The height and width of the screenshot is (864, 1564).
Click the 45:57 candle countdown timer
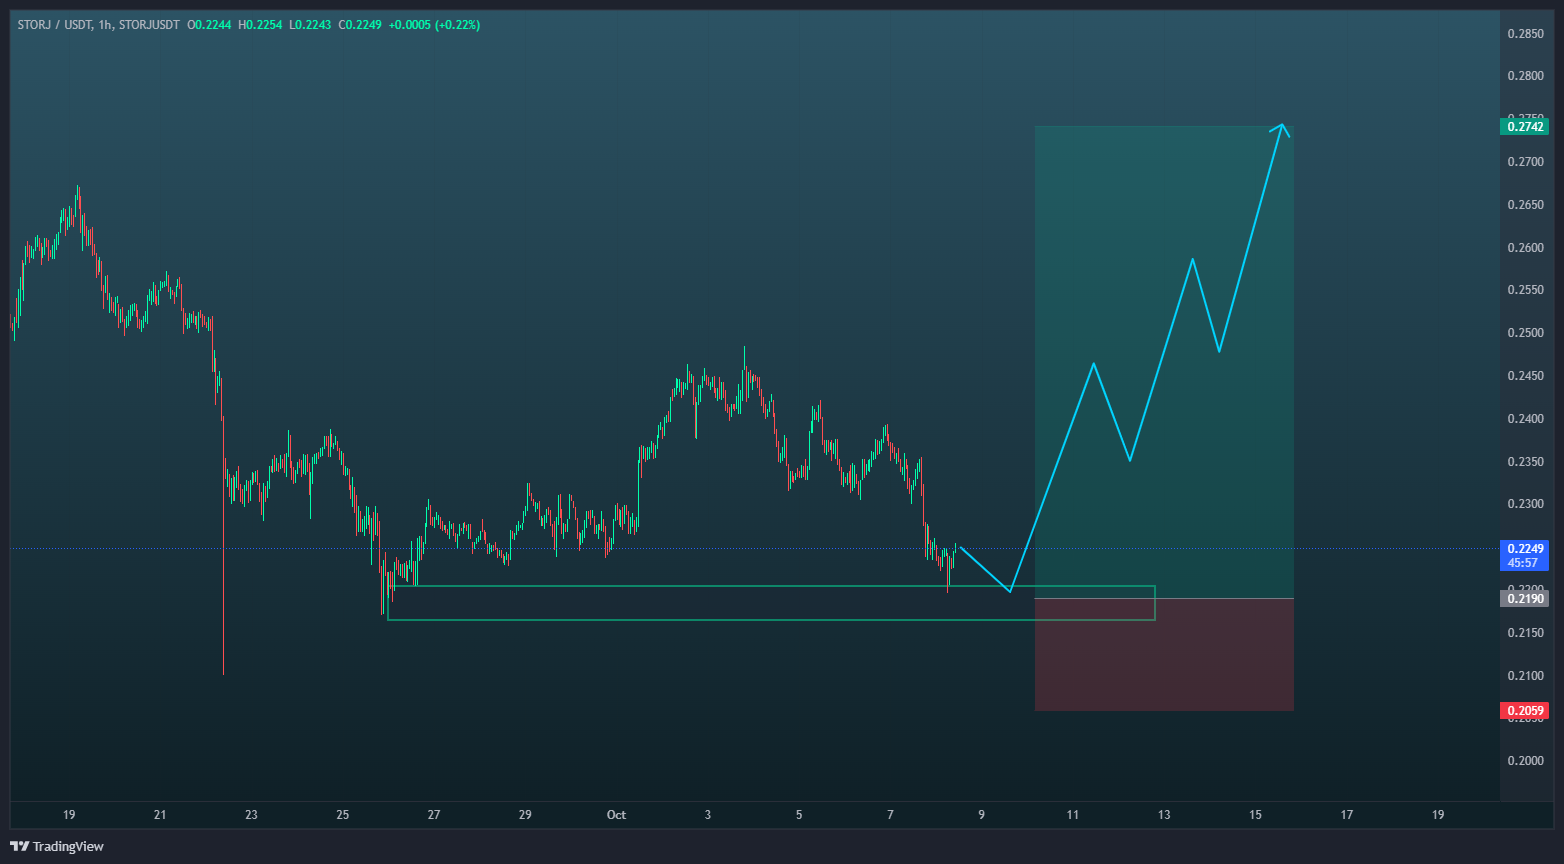tap(1525, 563)
